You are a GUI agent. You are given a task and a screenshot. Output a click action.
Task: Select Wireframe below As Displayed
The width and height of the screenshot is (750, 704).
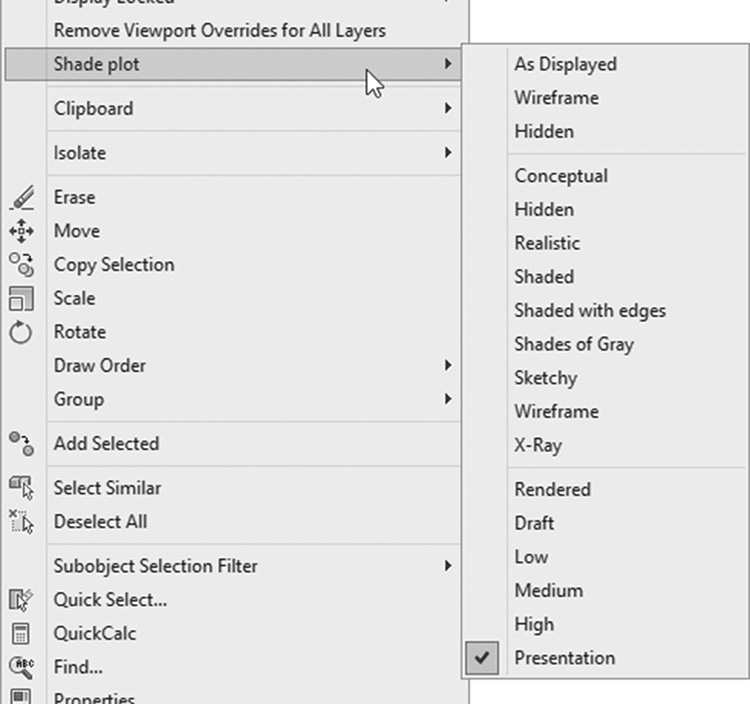[x=605, y=98]
